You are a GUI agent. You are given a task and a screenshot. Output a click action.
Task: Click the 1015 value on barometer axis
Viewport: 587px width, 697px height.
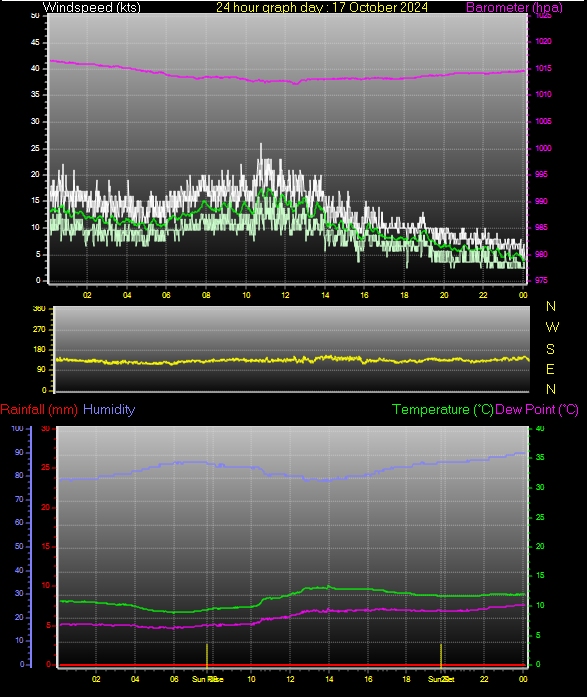point(543,68)
